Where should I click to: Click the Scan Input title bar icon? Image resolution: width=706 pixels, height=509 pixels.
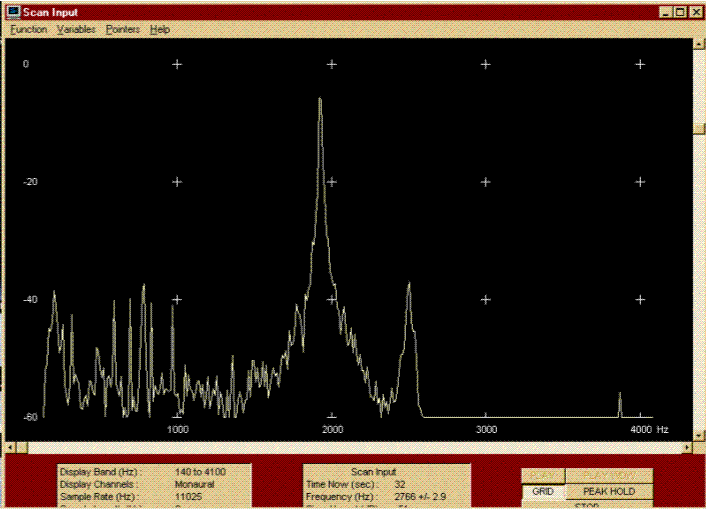click(x=13, y=12)
